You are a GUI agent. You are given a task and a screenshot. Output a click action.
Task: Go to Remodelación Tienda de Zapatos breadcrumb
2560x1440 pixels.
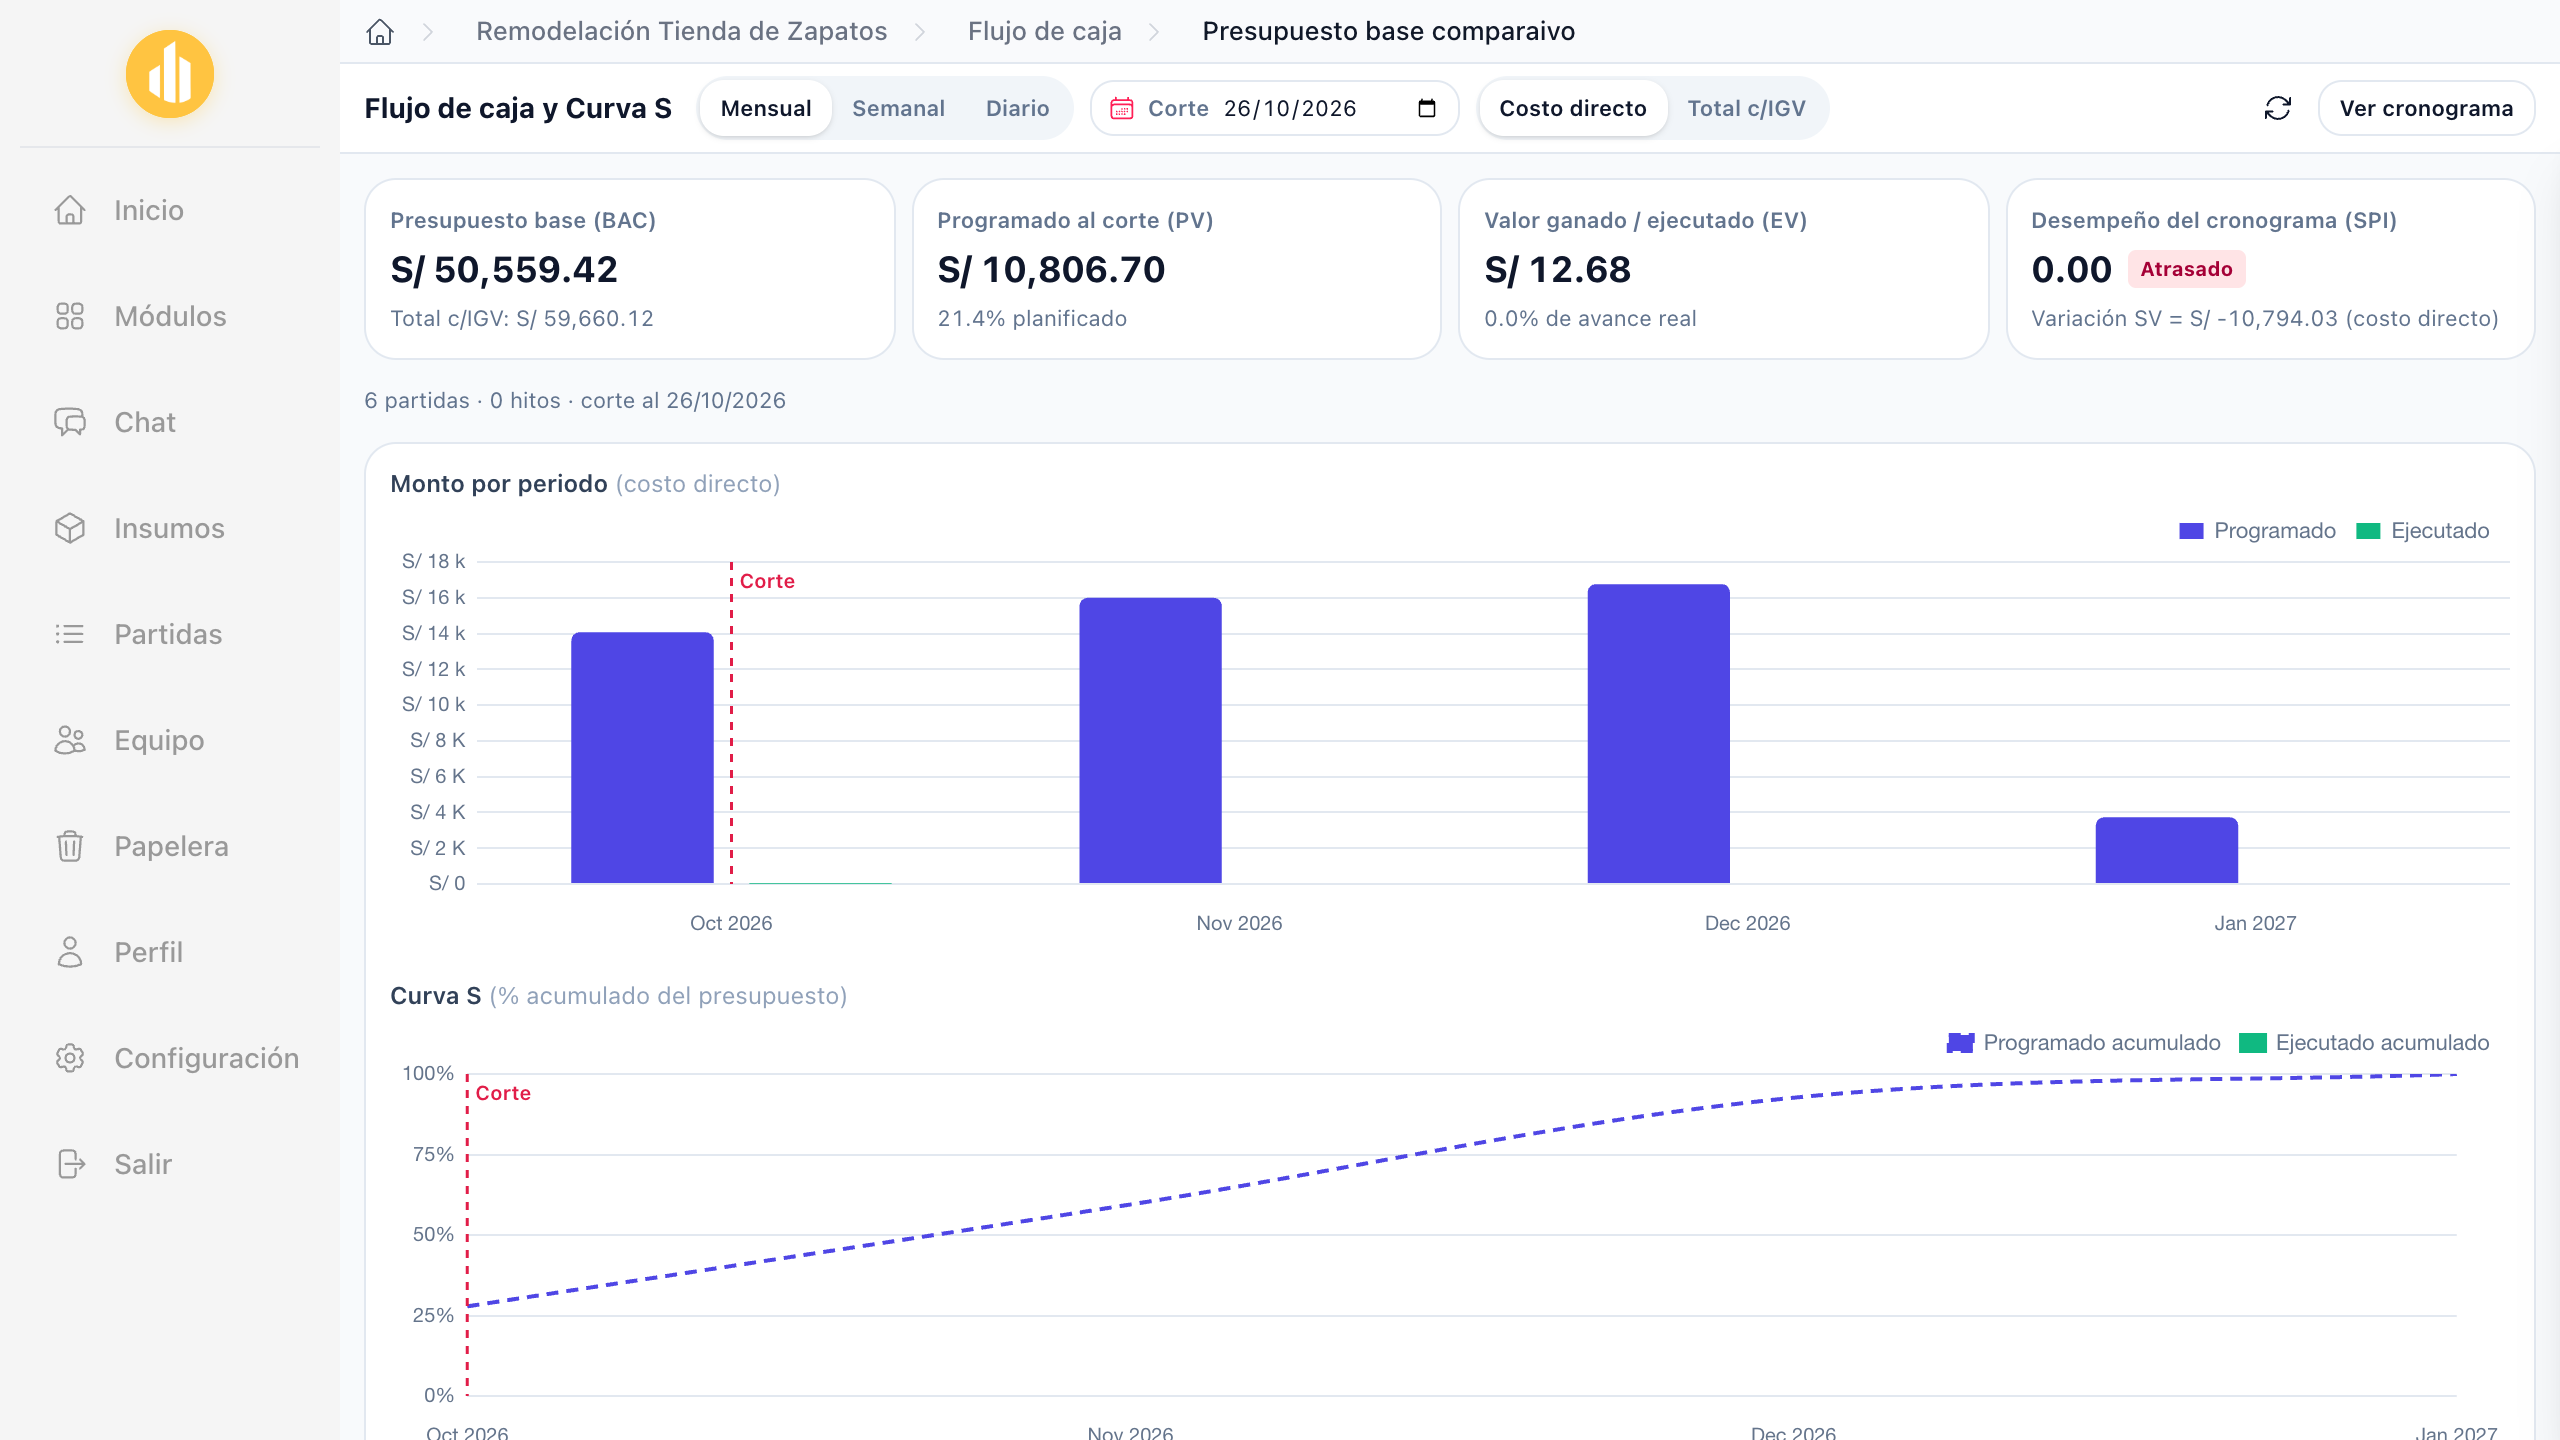tap(682, 32)
